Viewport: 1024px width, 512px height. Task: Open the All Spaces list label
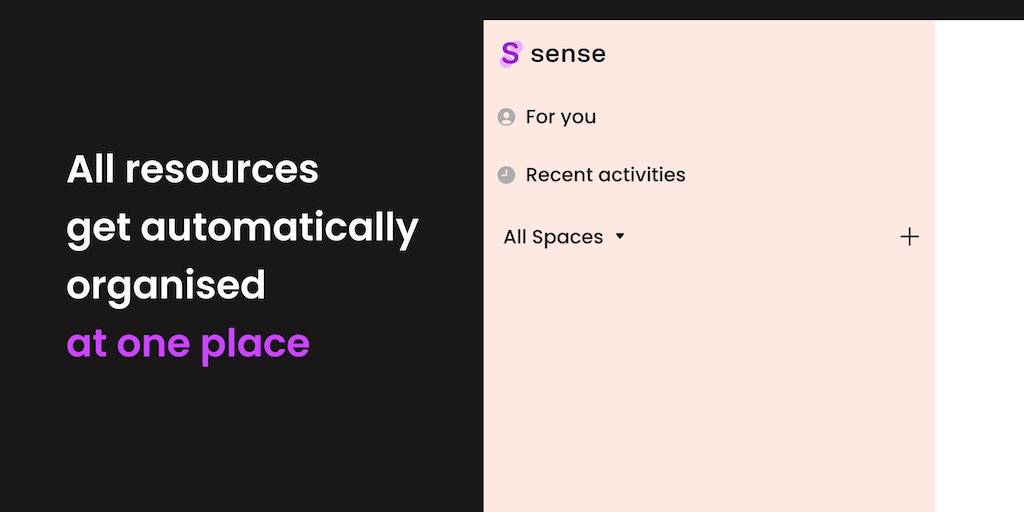click(x=553, y=237)
